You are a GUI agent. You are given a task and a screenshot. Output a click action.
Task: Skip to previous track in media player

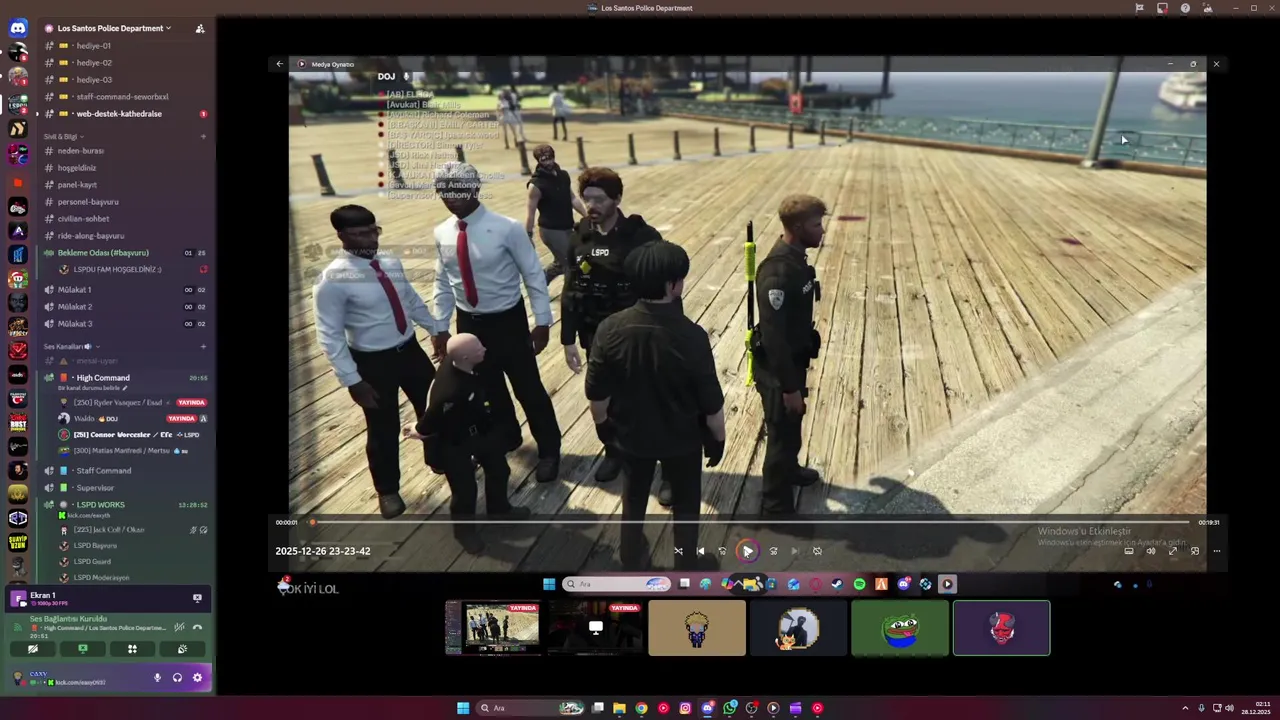click(x=700, y=551)
